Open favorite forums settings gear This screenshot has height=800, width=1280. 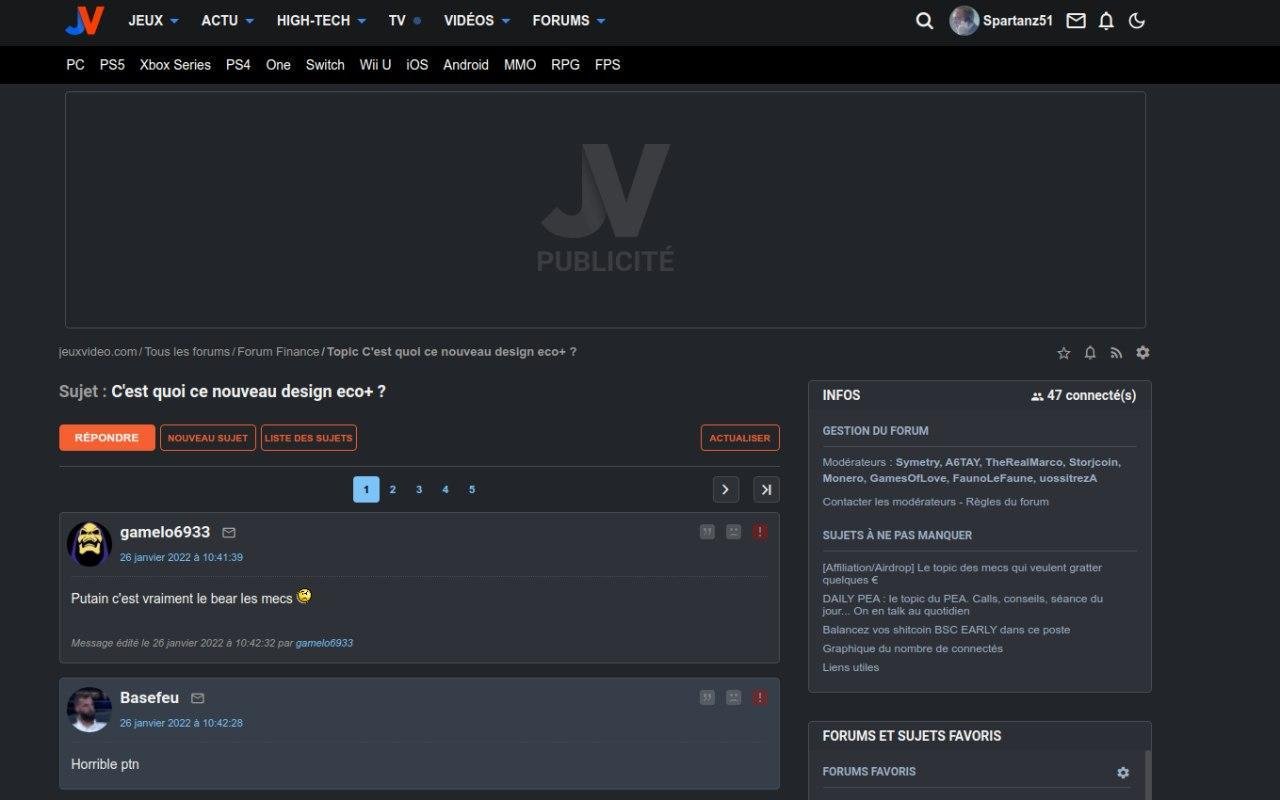tap(1123, 773)
